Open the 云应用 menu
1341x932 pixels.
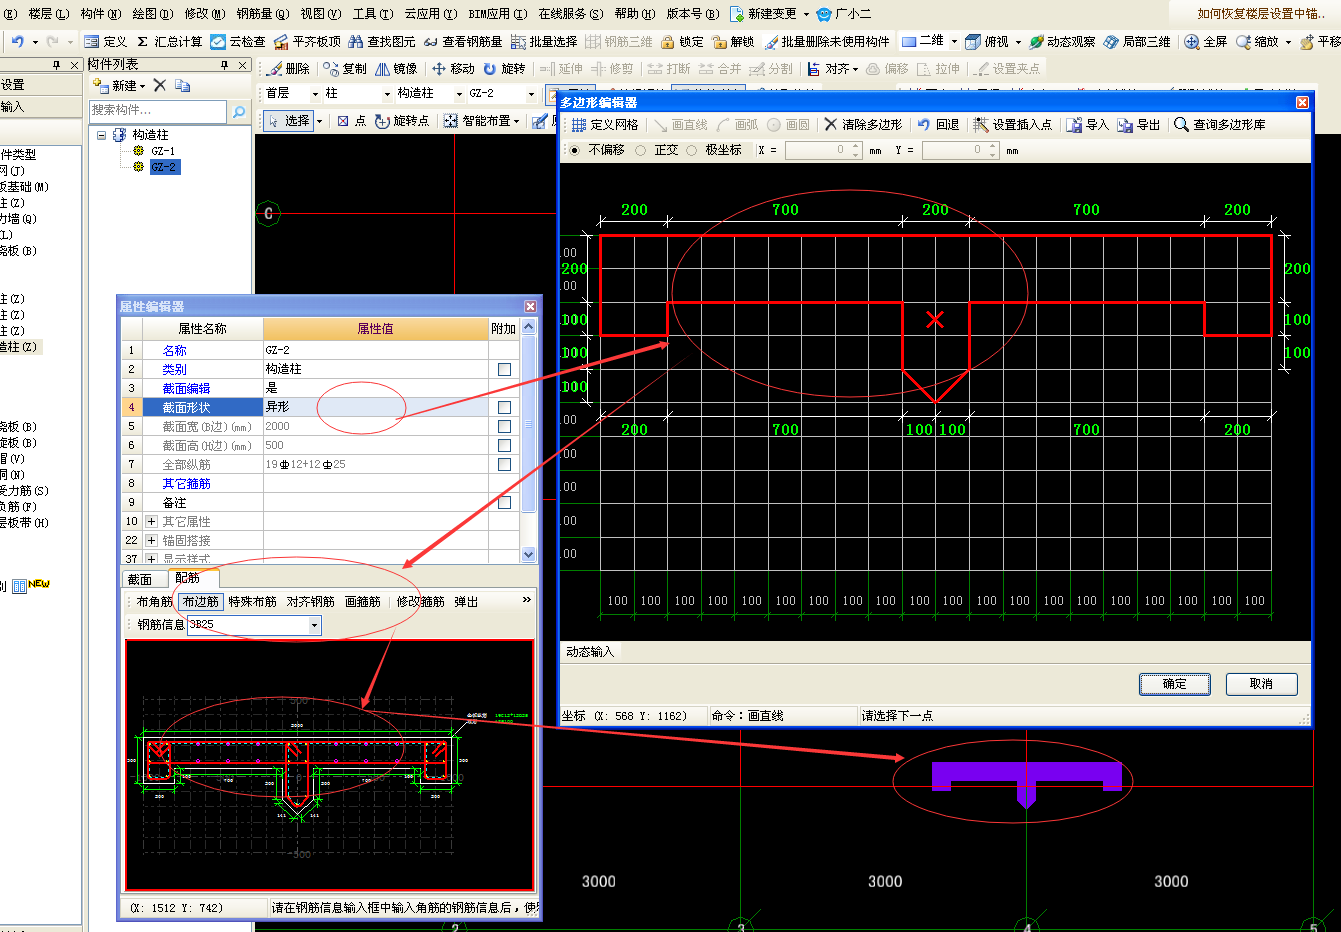coord(430,13)
